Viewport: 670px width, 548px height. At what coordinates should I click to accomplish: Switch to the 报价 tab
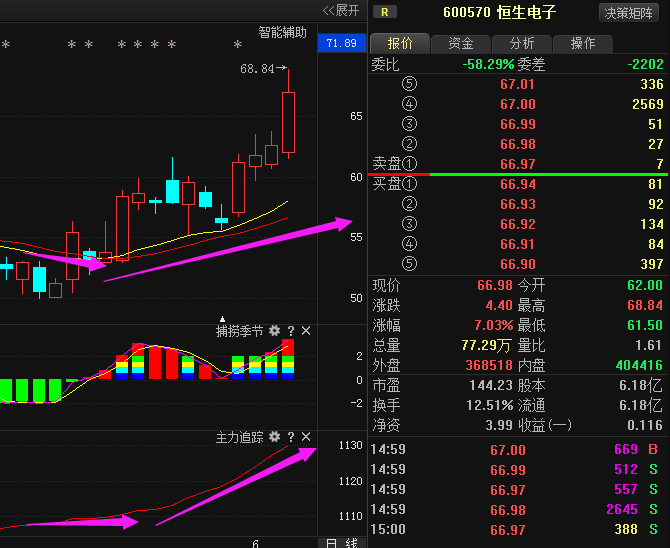point(399,43)
